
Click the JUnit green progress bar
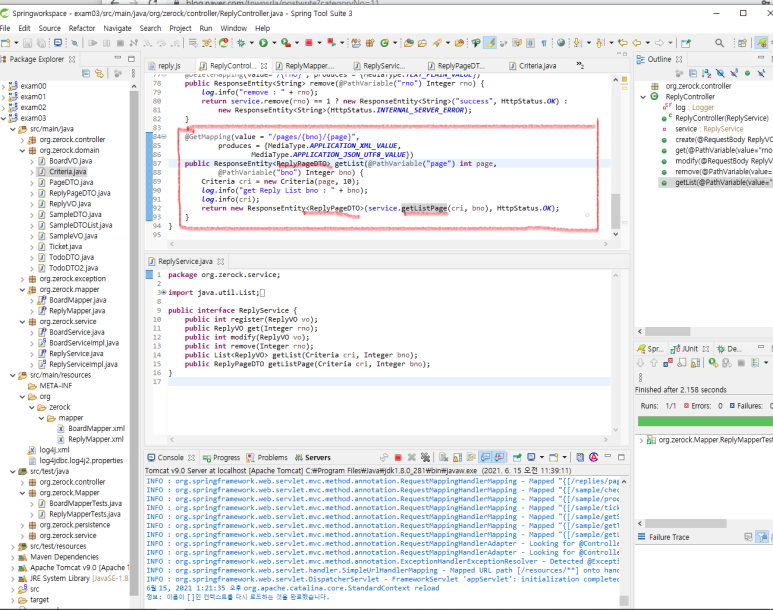point(705,421)
